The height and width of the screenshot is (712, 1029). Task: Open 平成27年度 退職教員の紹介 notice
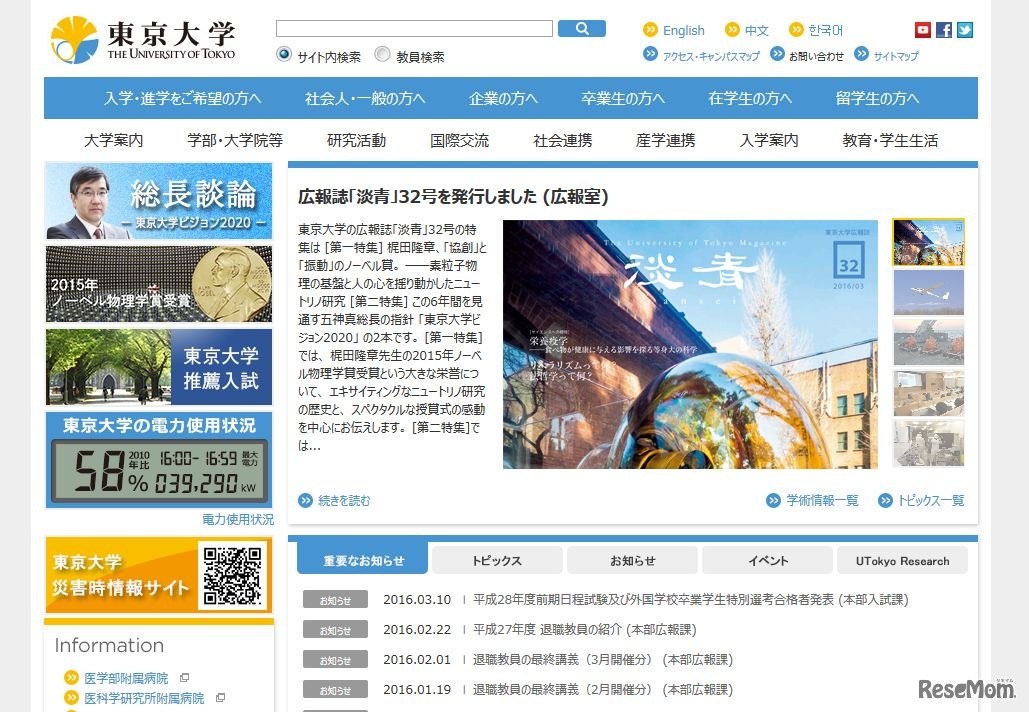click(x=584, y=630)
